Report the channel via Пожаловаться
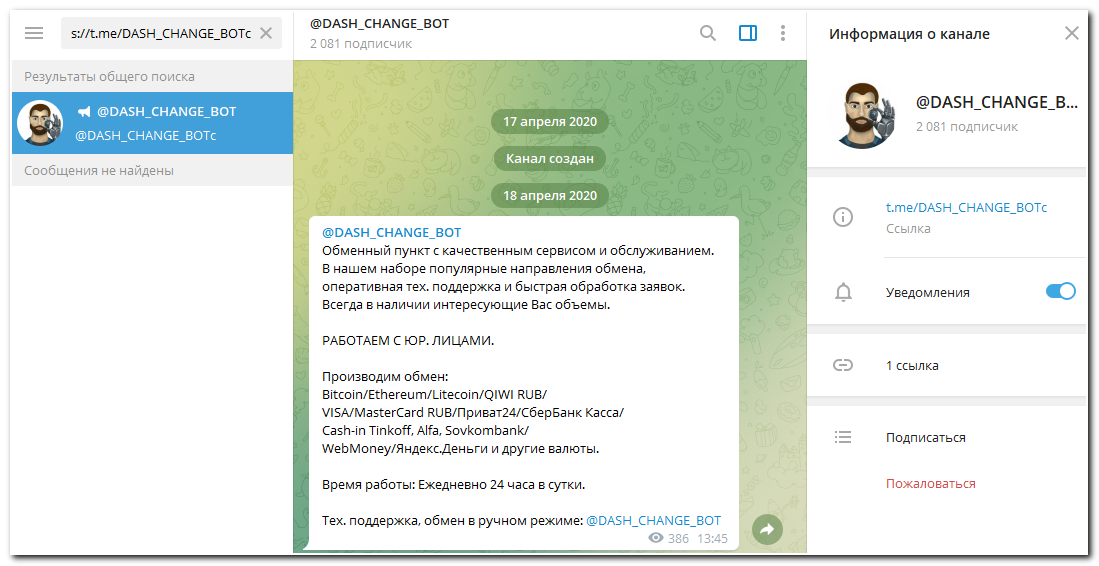 930,483
